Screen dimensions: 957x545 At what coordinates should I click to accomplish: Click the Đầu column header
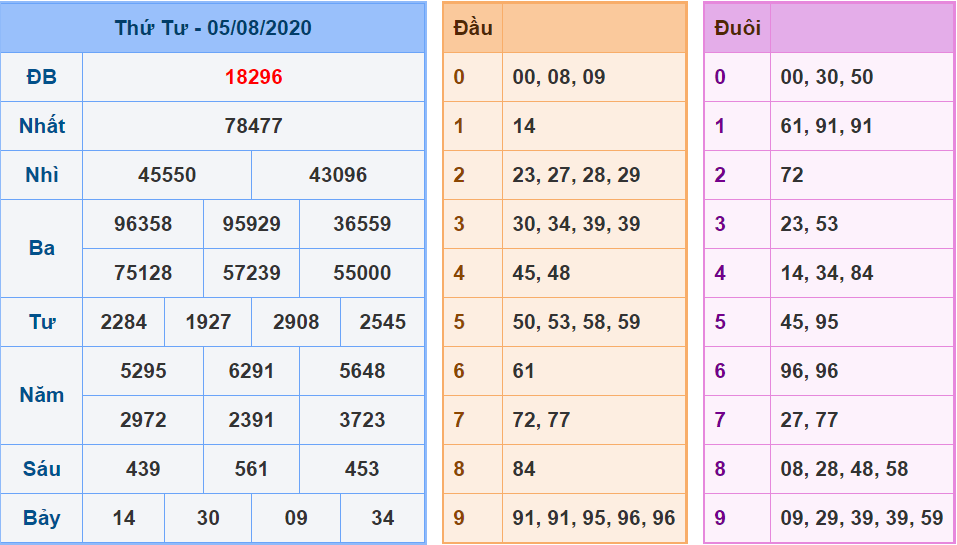(x=473, y=28)
